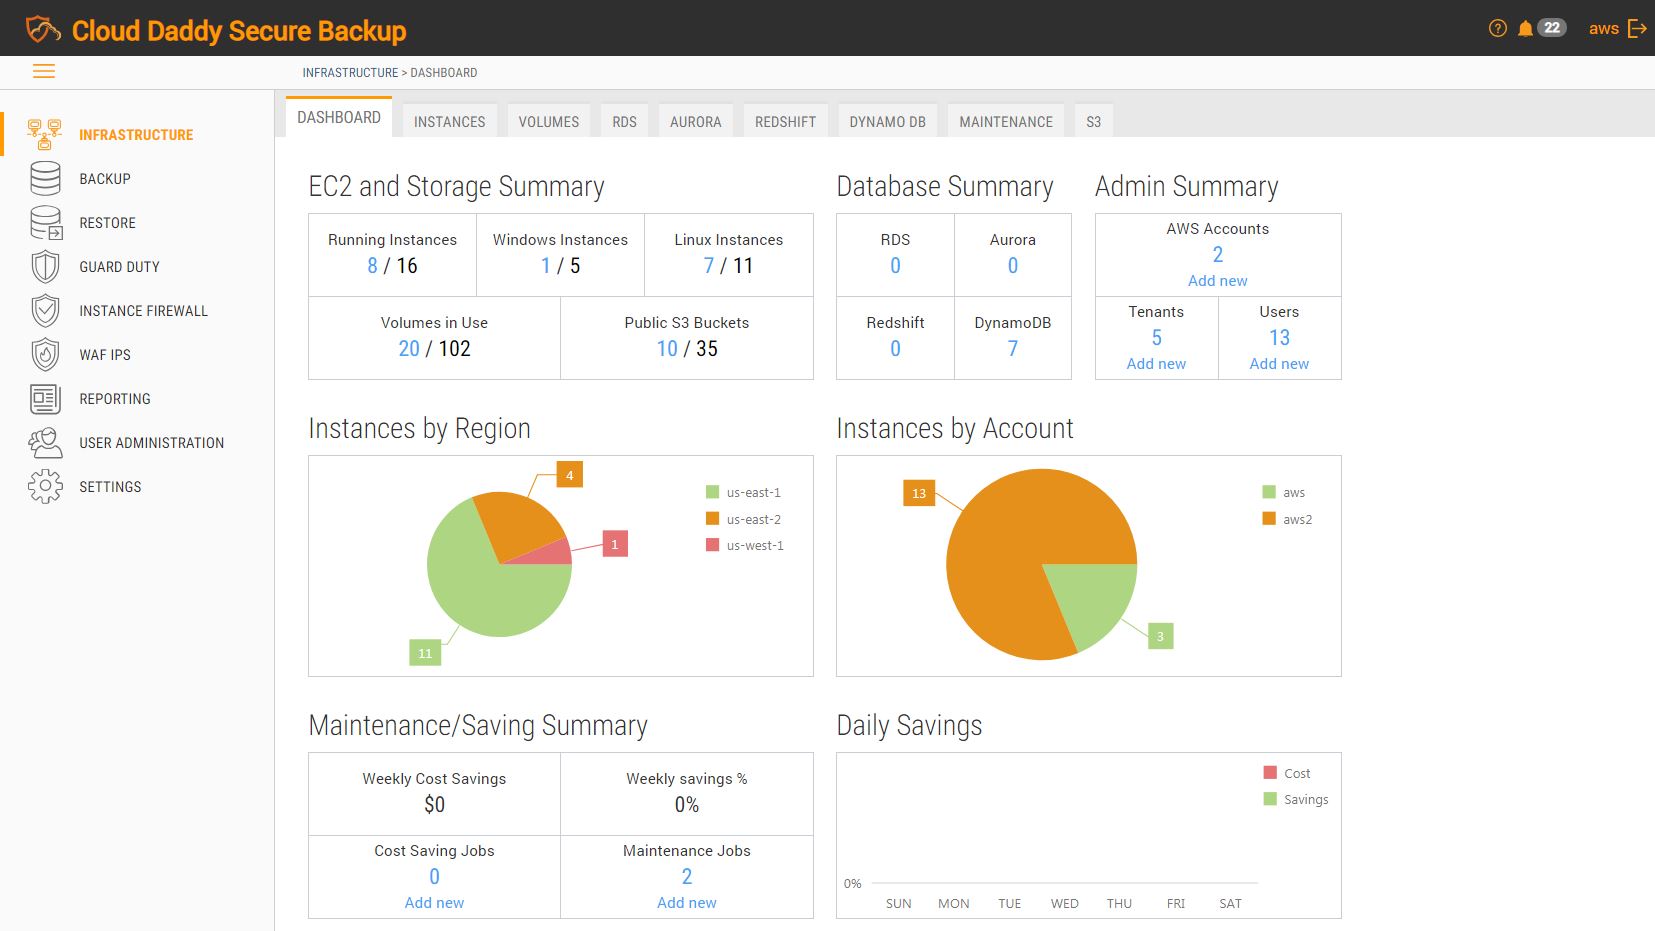Open the Backup section in the sidebar
The height and width of the screenshot is (931, 1655).
[x=104, y=178]
